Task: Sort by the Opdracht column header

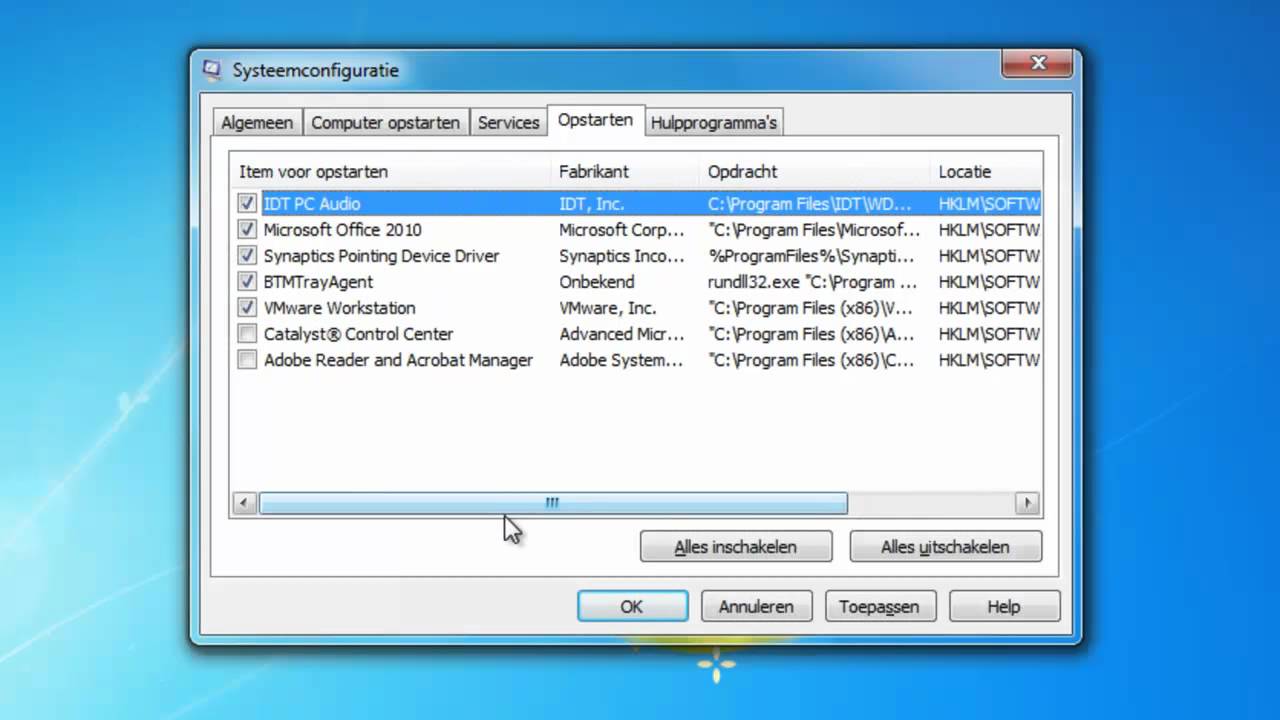Action: pyautogui.click(x=814, y=172)
